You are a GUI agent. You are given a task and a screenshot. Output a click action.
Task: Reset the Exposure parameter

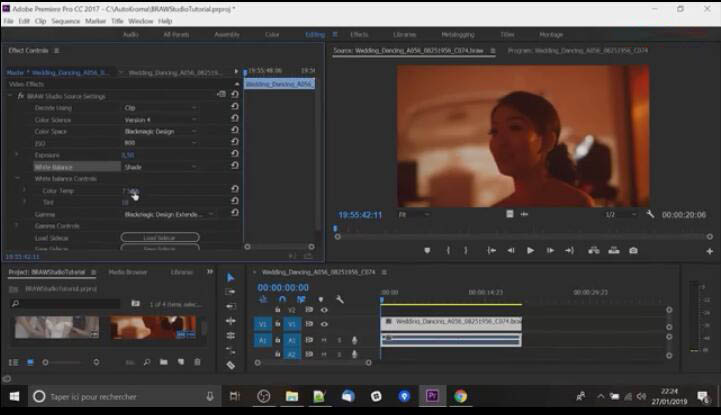coord(234,155)
